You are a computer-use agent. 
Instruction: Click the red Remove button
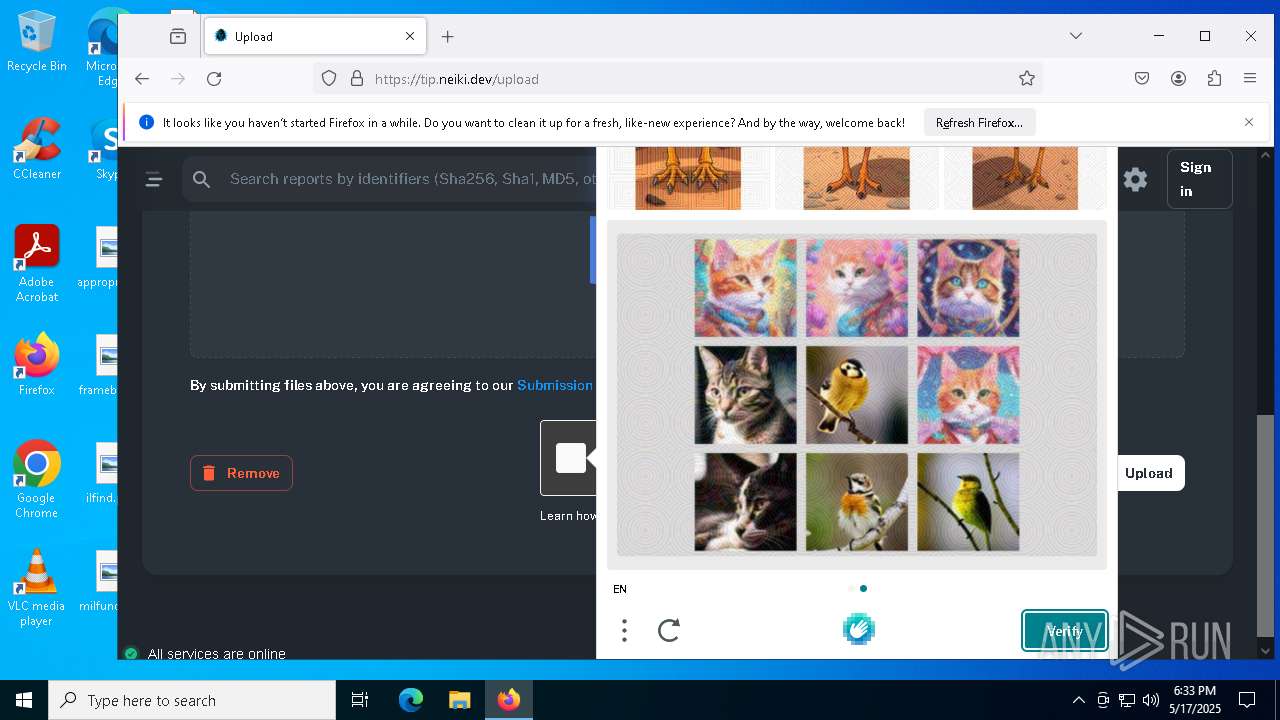point(241,473)
